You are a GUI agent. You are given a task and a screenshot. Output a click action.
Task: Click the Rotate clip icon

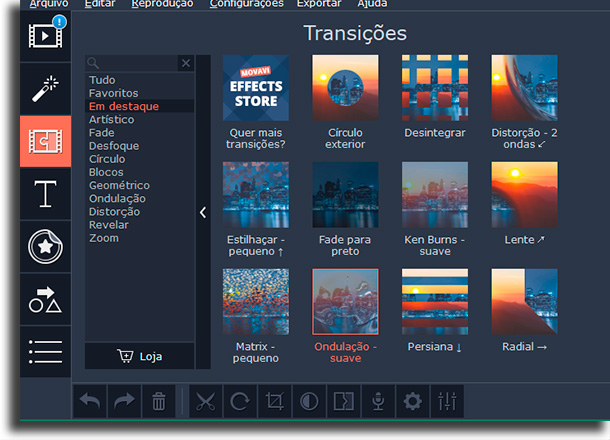click(x=240, y=401)
